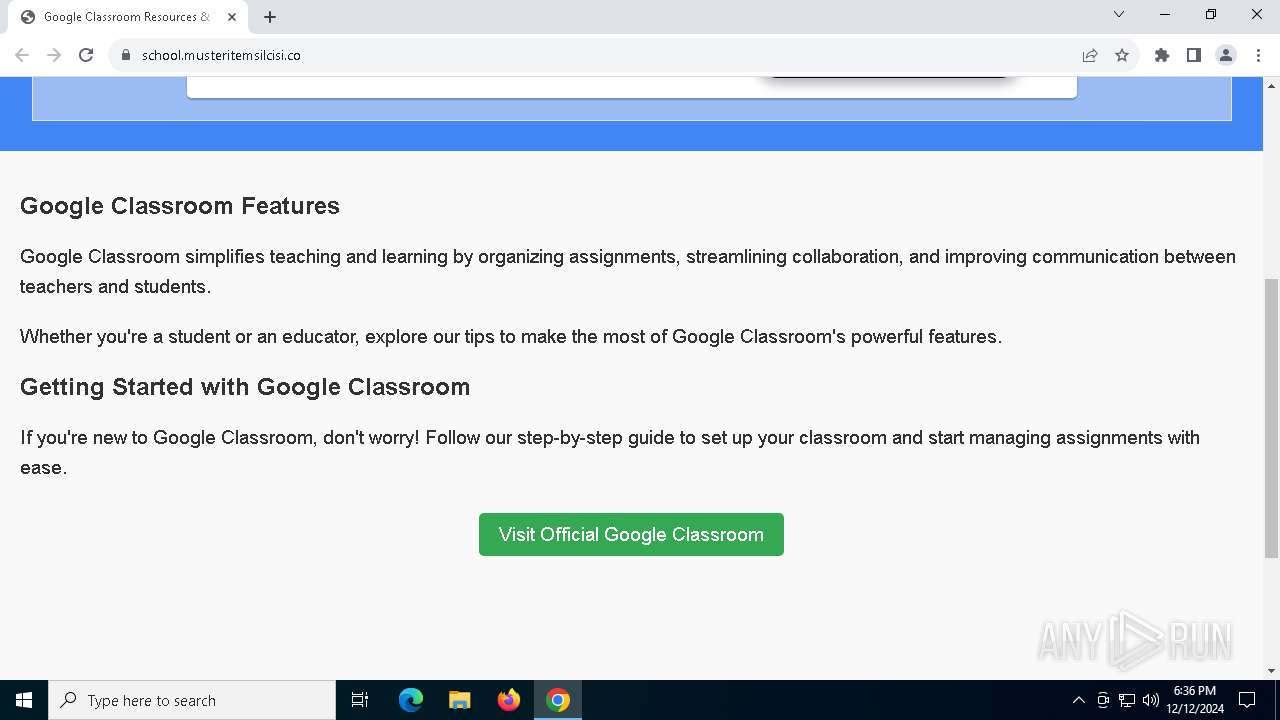Open the volume speaker tray icon

tap(1151, 700)
